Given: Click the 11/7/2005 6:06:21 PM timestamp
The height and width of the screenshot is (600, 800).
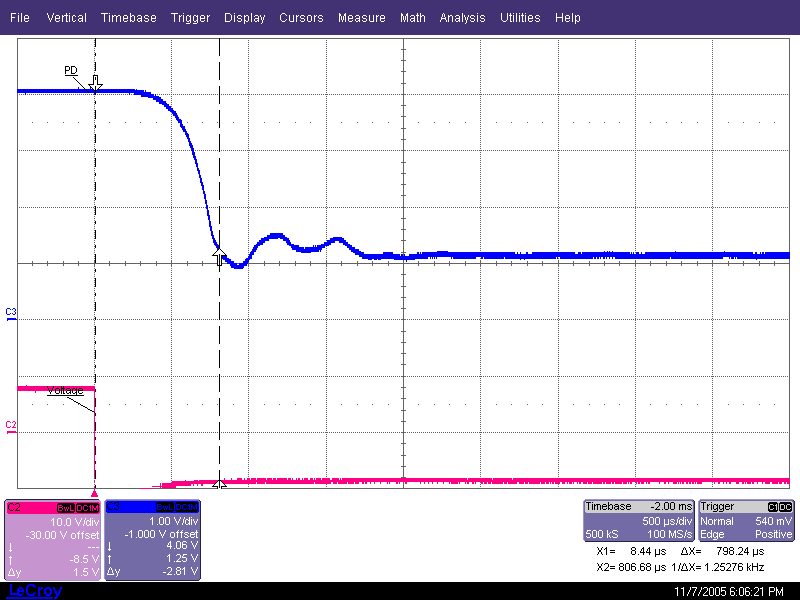Looking at the screenshot, I should click(x=729, y=591).
